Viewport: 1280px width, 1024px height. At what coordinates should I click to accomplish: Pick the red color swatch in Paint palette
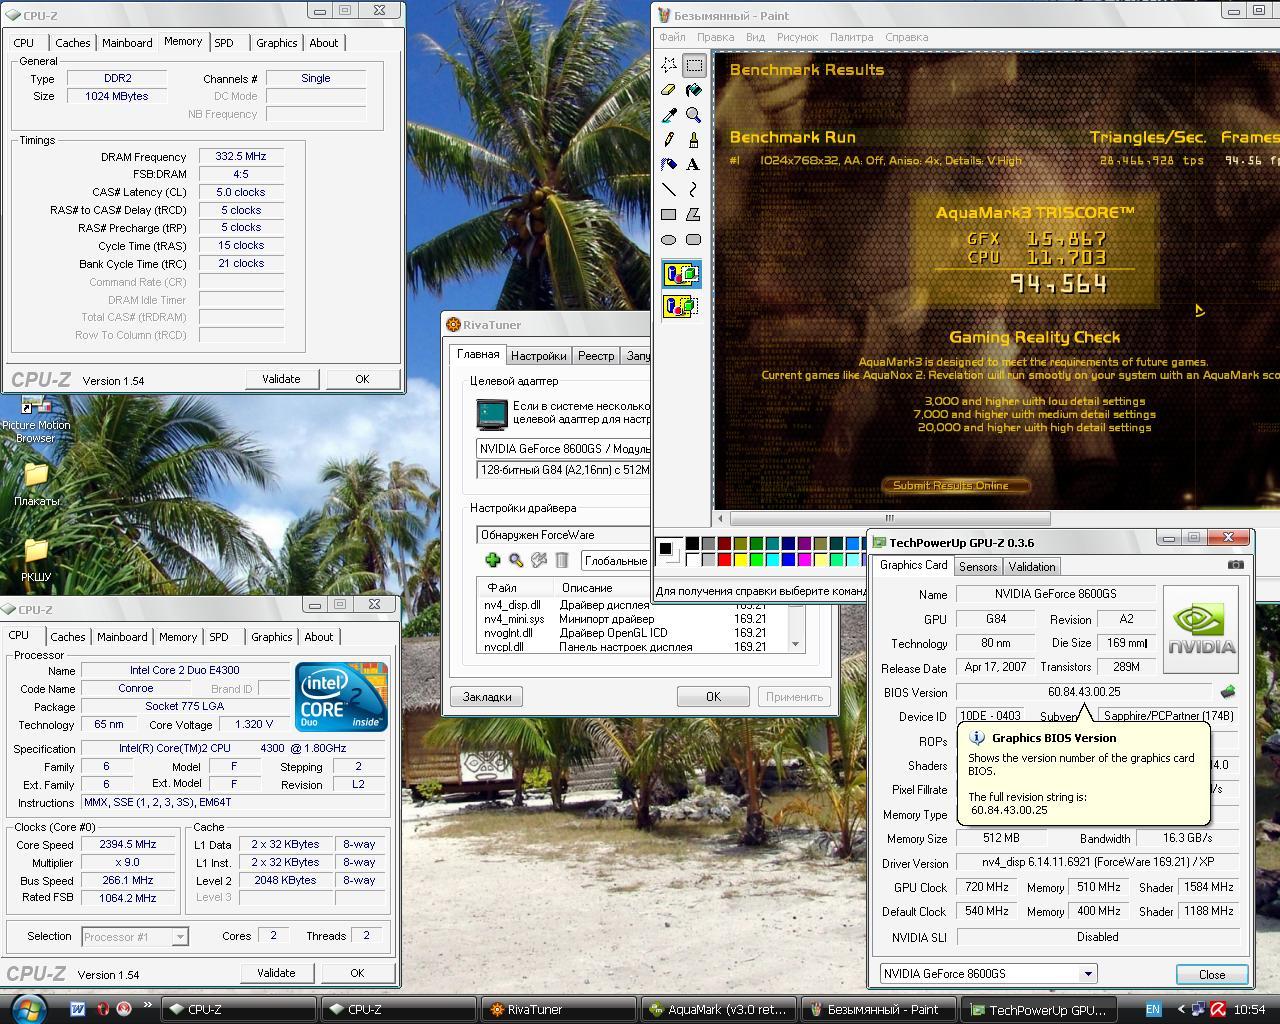(x=724, y=559)
